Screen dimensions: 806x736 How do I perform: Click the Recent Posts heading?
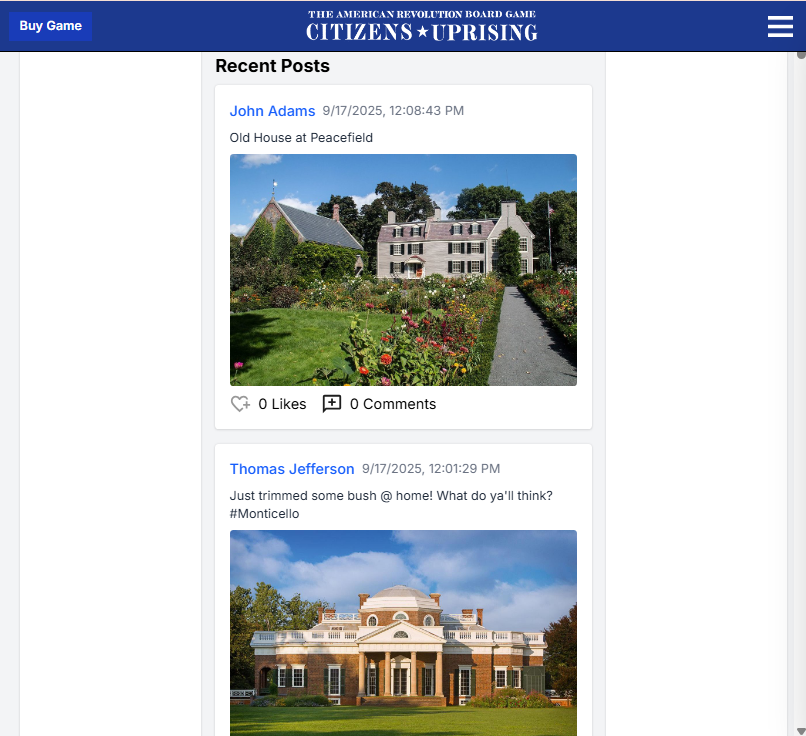click(272, 66)
